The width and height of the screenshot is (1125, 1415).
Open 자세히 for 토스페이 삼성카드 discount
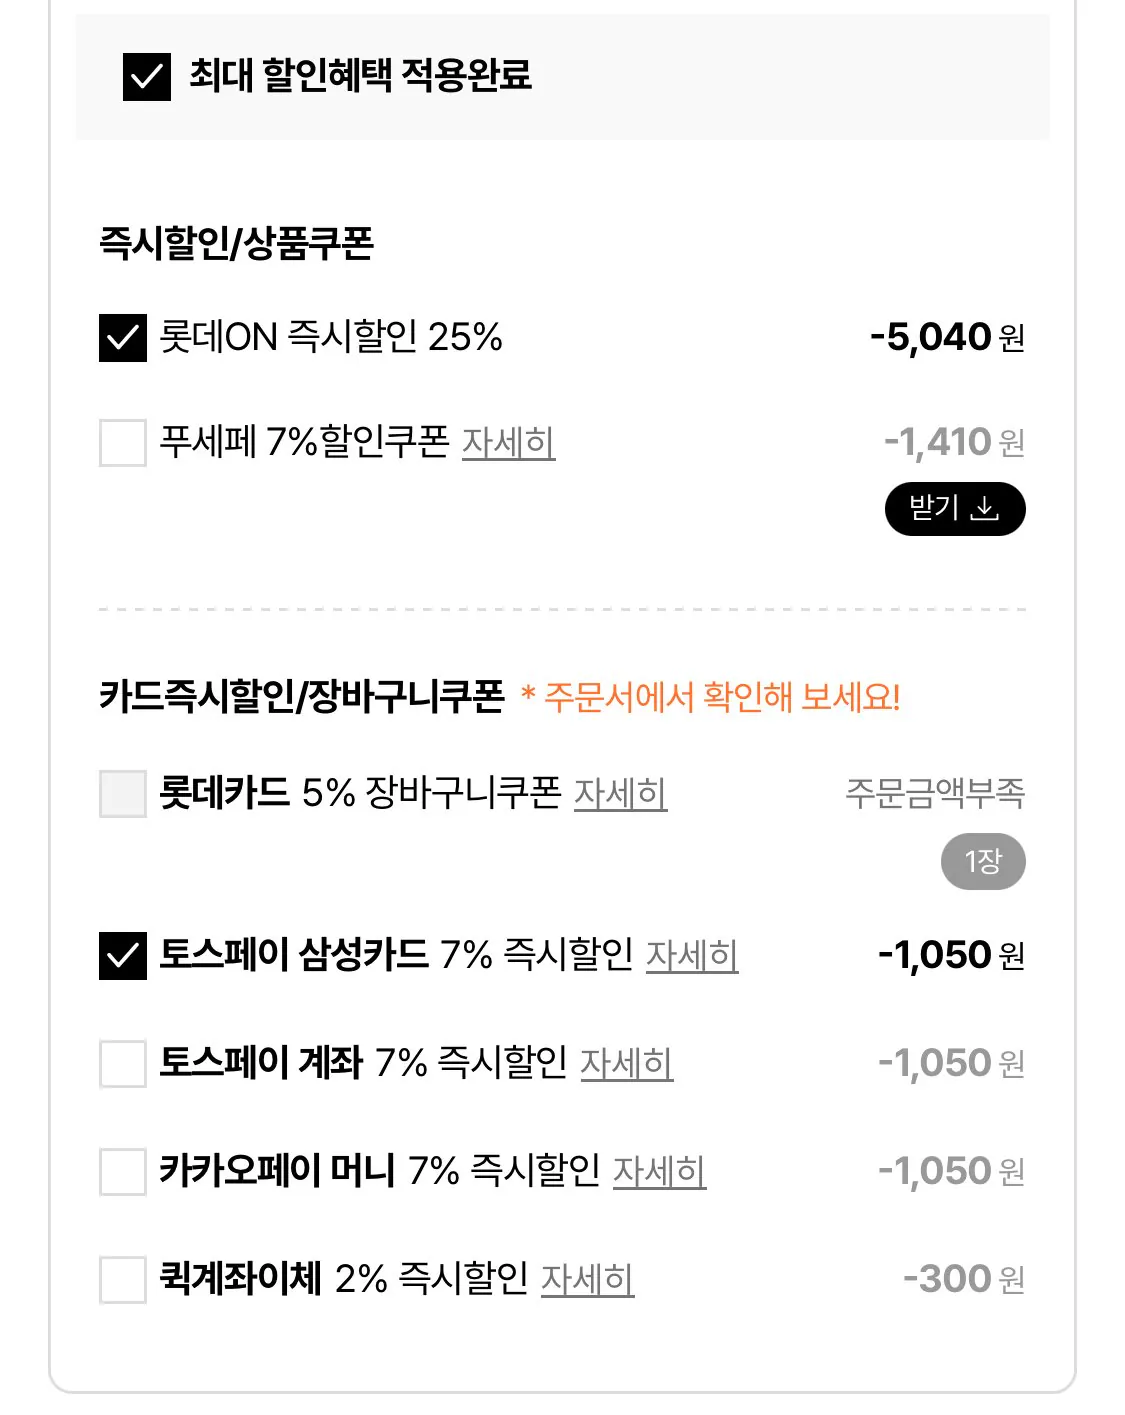(691, 955)
